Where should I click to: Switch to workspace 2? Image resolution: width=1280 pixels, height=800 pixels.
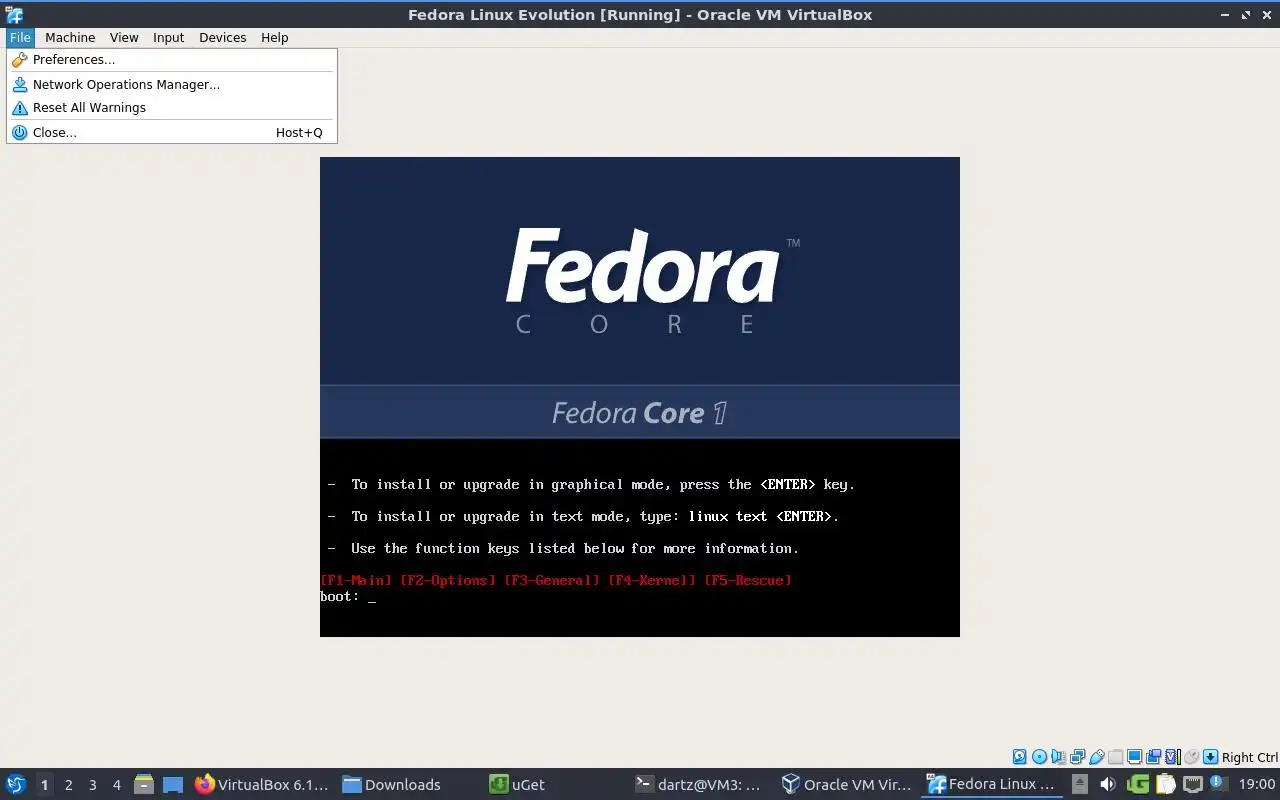tap(68, 784)
